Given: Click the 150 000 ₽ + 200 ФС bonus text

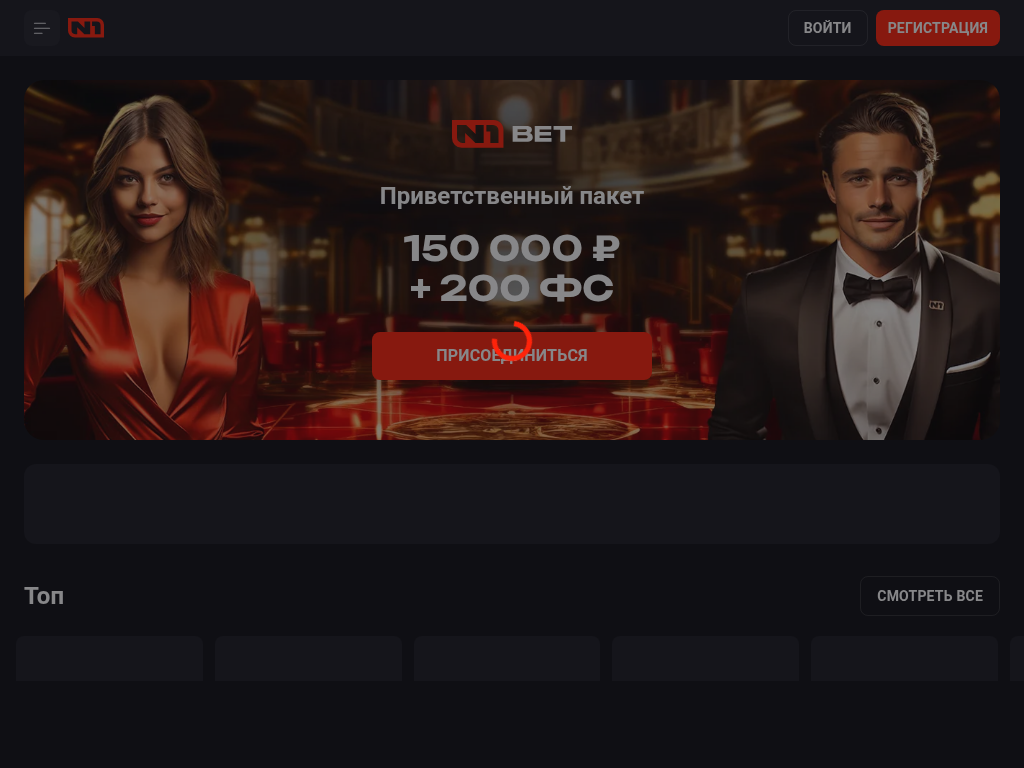Looking at the screenshot, I should (512, 268).
